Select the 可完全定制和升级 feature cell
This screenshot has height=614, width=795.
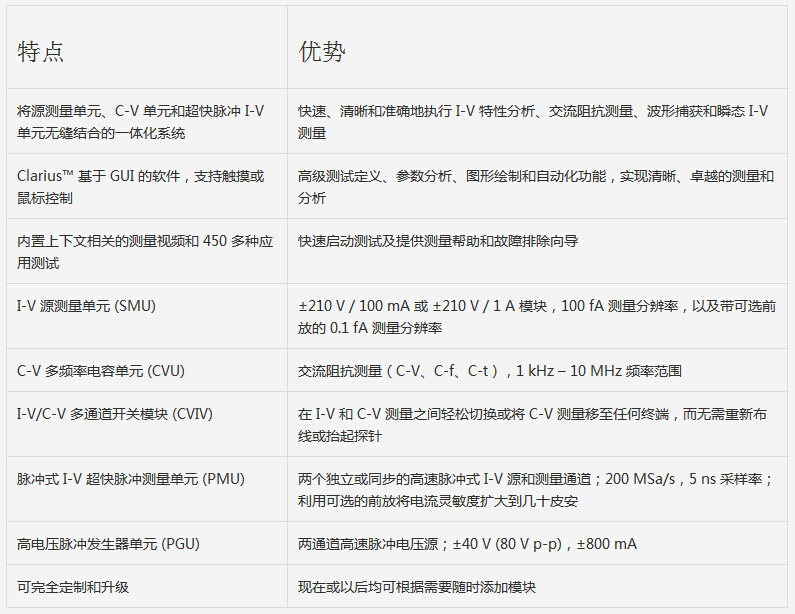[73, 588]
